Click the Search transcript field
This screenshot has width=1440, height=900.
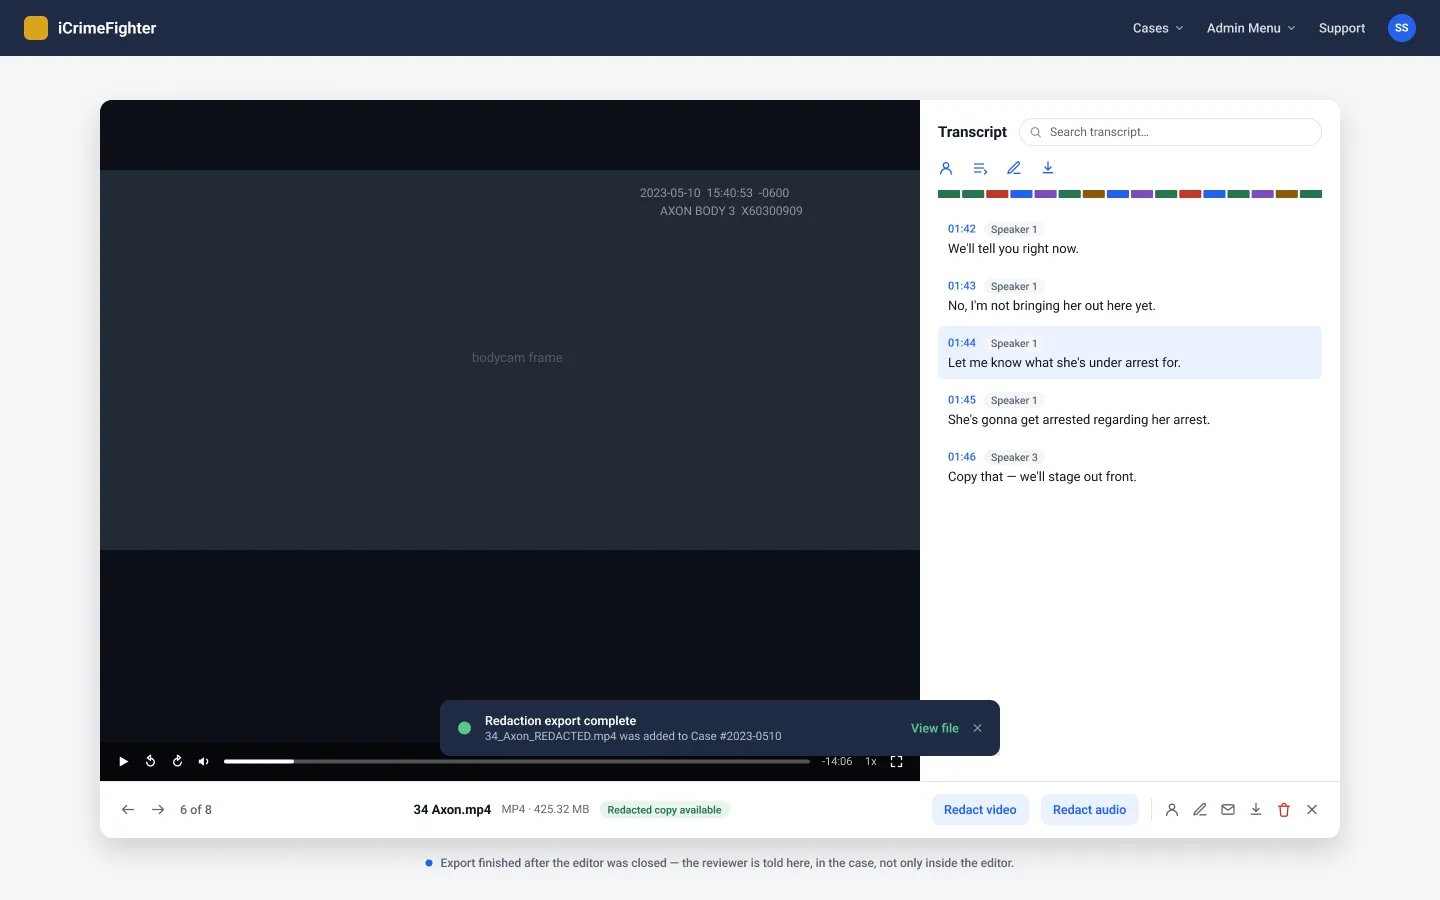(1170, 132)
